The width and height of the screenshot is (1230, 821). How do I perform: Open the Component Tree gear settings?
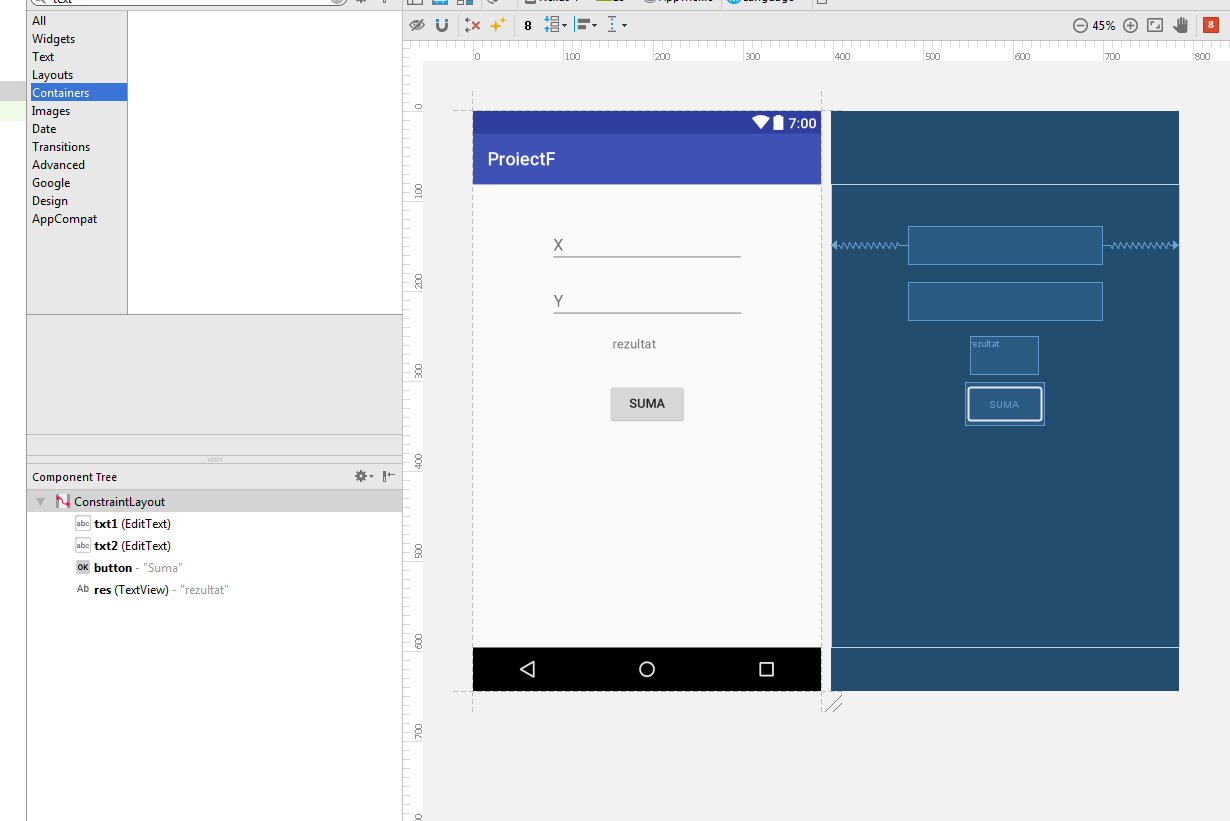pyautogui.click(x=363, y=477)
